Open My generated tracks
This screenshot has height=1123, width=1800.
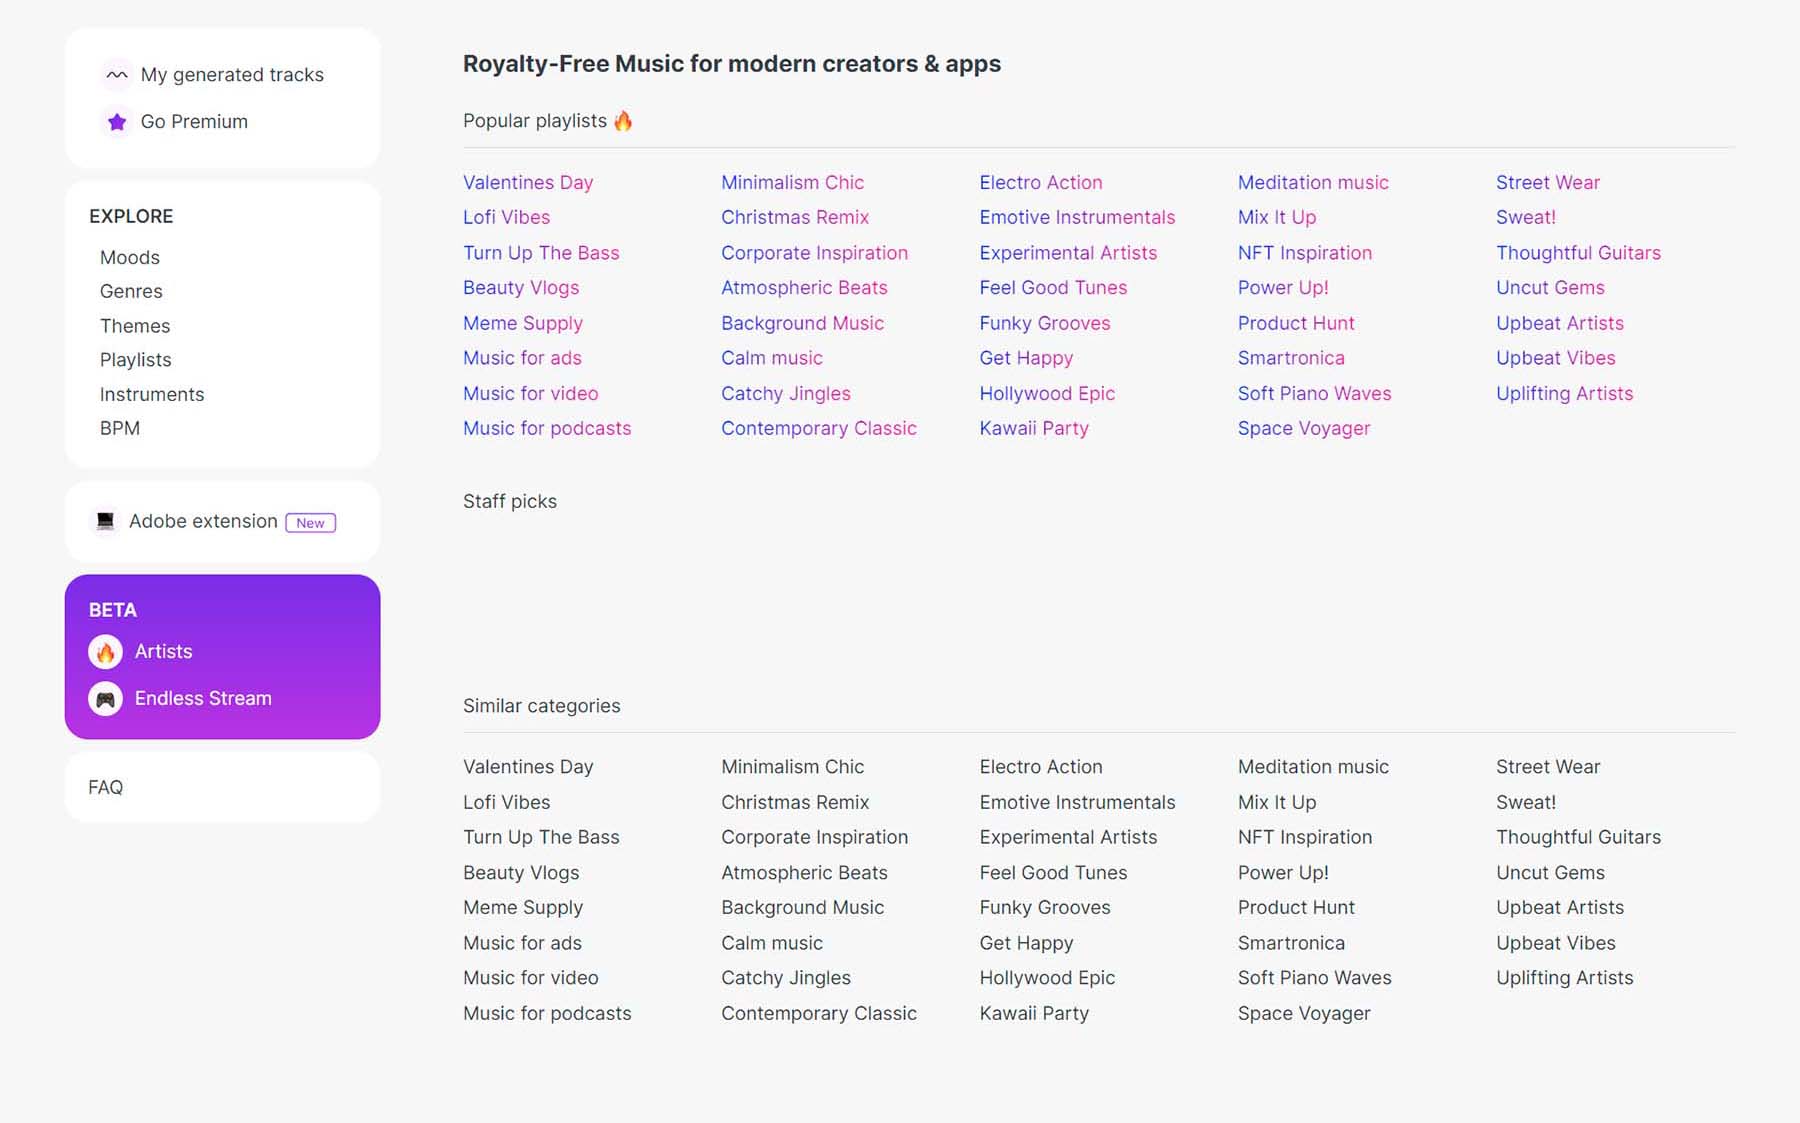click(233, 74)
